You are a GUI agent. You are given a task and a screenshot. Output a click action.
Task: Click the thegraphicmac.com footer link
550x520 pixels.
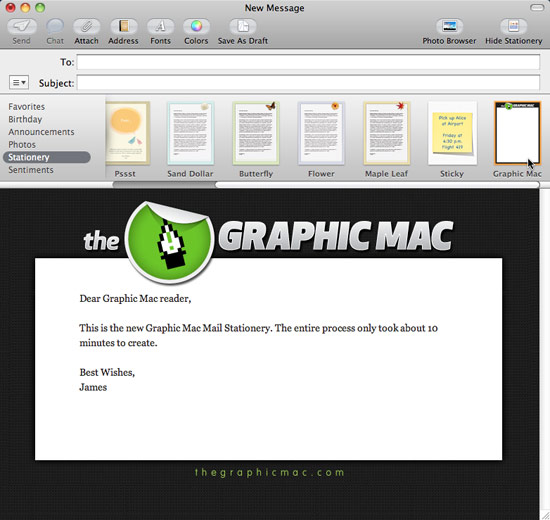point(269,472)
